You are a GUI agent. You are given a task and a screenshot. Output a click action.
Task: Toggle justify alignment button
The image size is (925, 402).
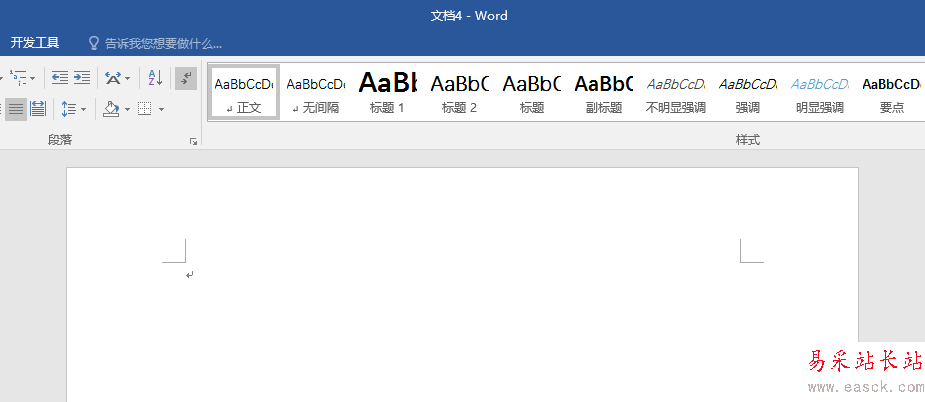[16, 109]
